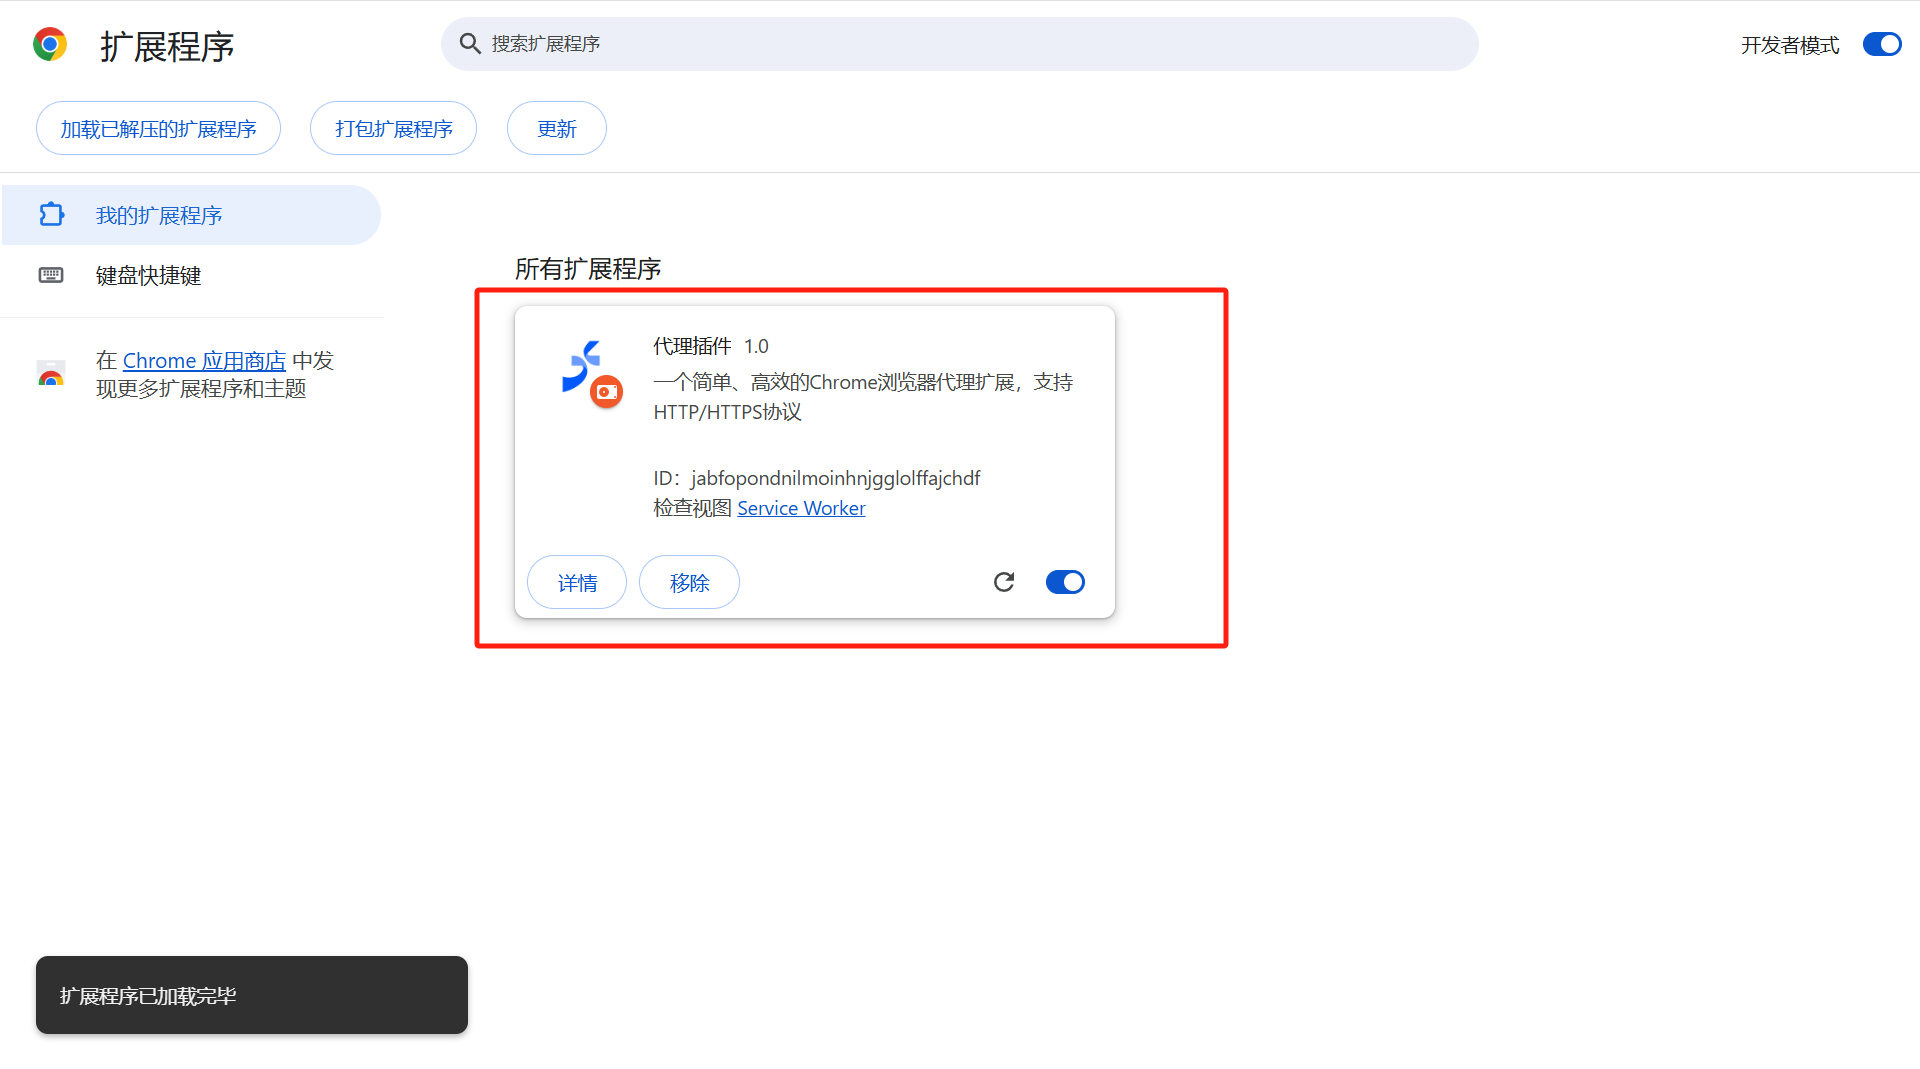
Task: Open the Chrome 应用商店 link
Action: coord(204,361)
